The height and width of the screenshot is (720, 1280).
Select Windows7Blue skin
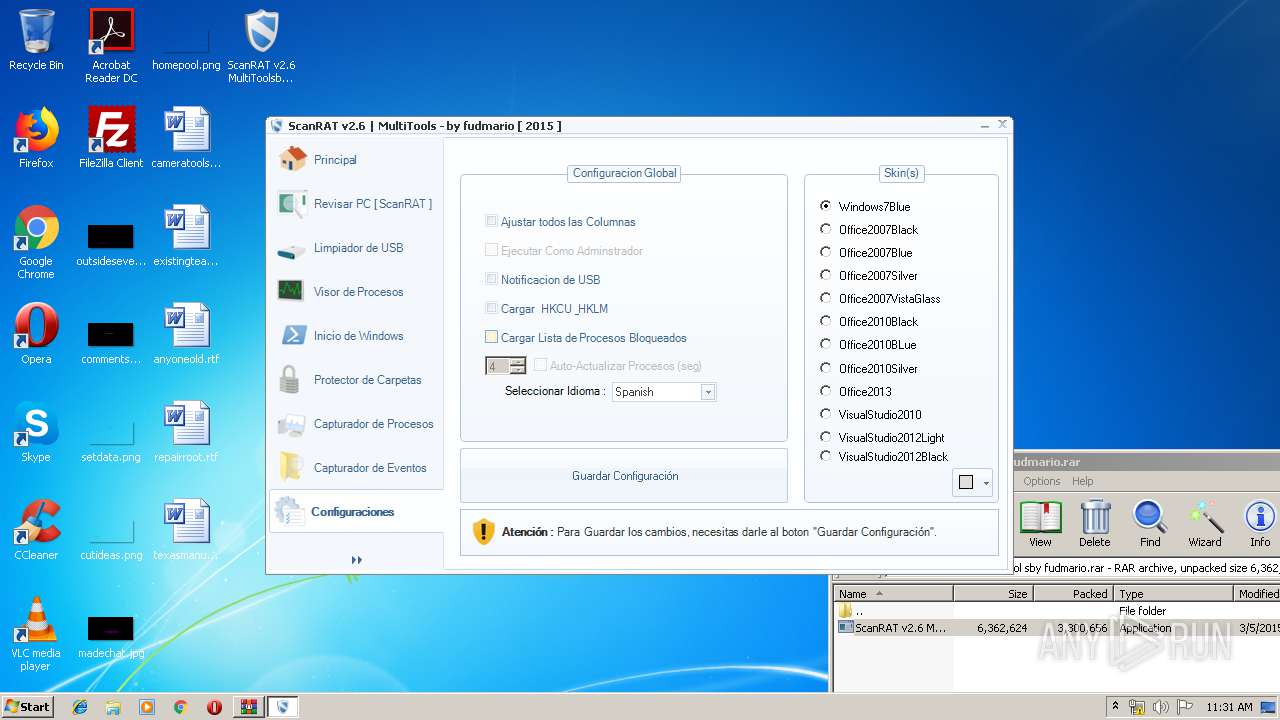(x=825, y=206)
